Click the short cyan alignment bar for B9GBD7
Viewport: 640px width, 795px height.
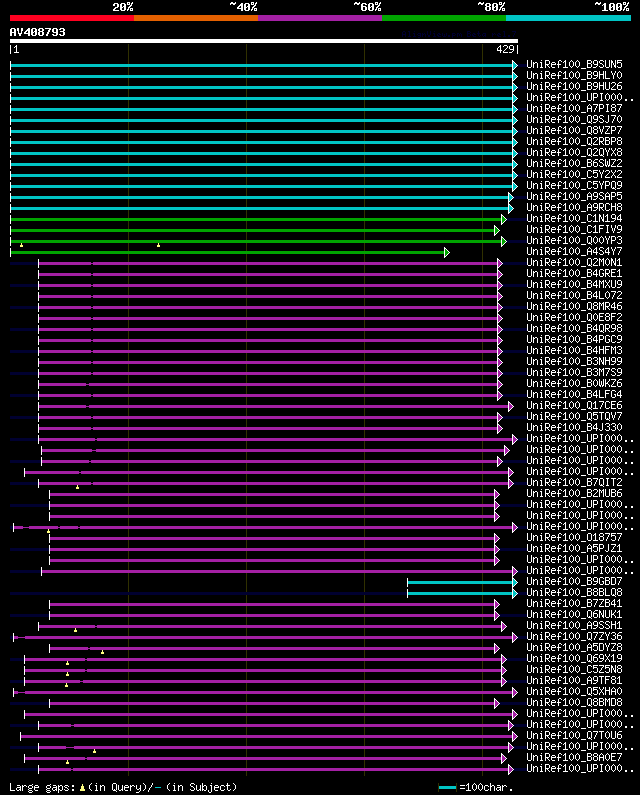(463, 583)
